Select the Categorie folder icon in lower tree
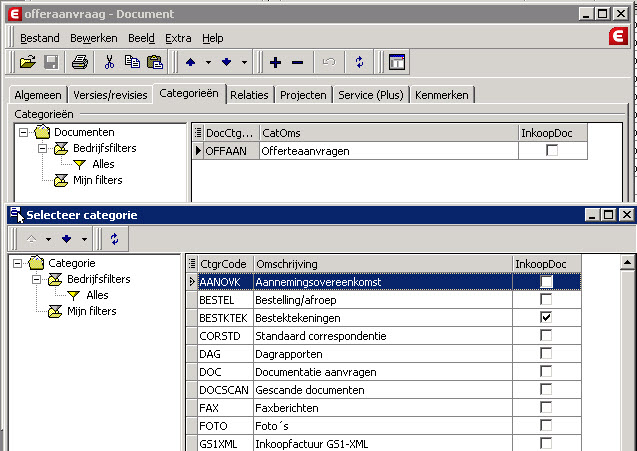This screenshot has height=451, width=637. pyautogui.click(x=36, y=263)
